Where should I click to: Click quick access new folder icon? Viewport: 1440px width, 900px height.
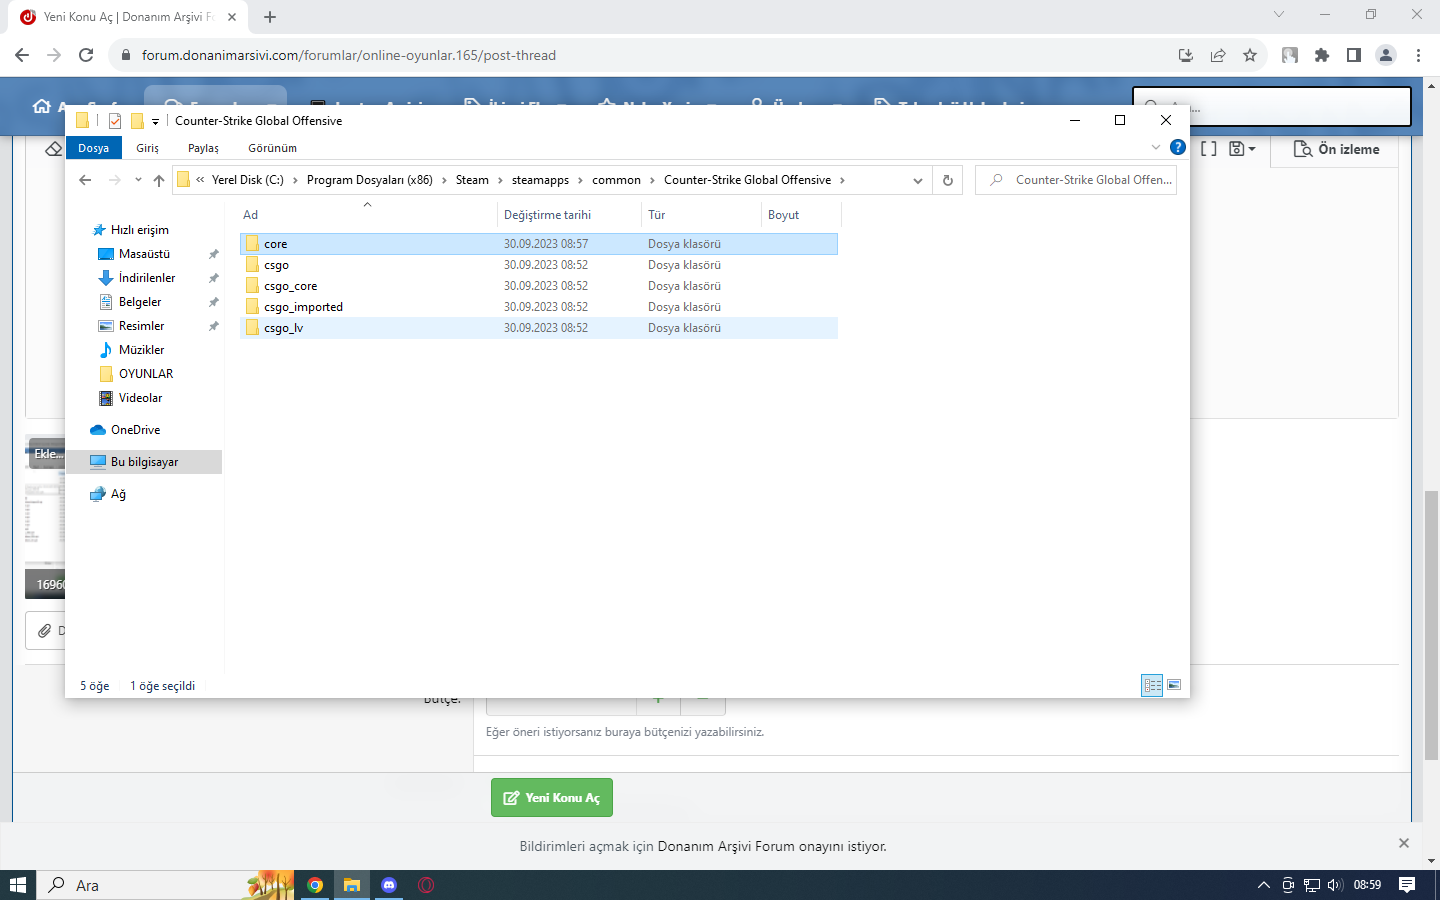137,121
